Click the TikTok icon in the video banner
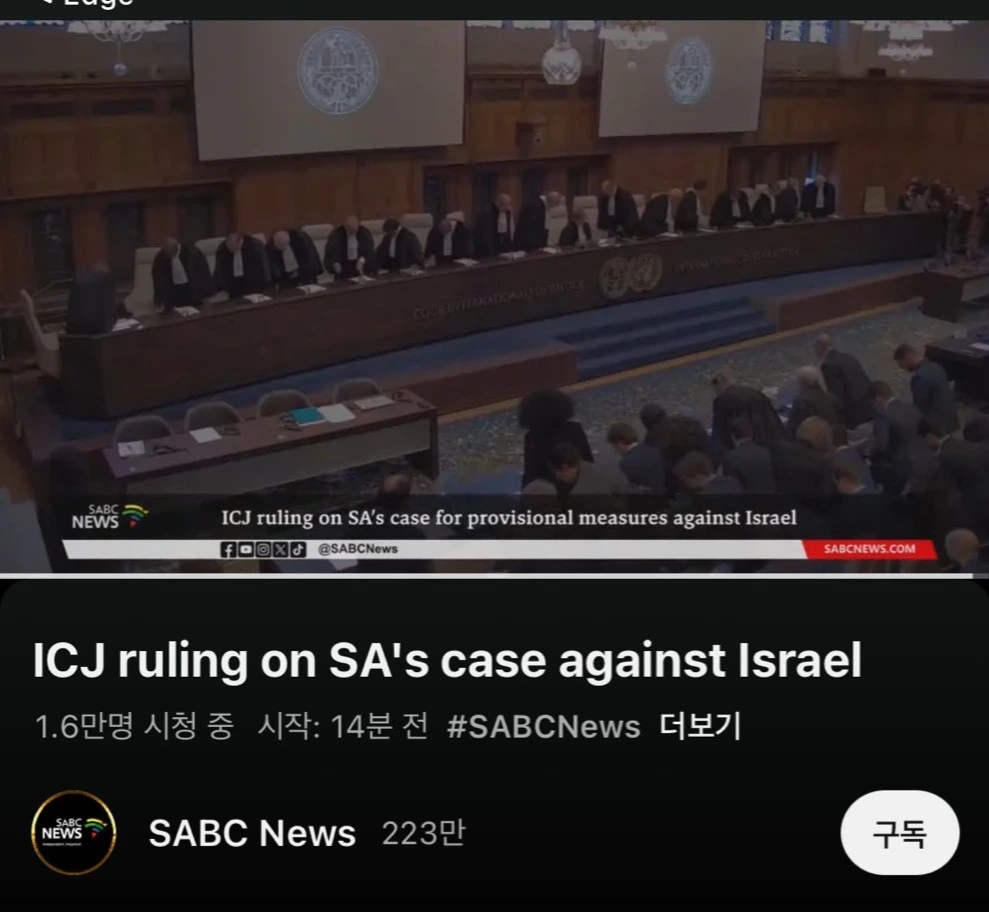Viewport: 989px width, 912px height. tap(298, 549)
